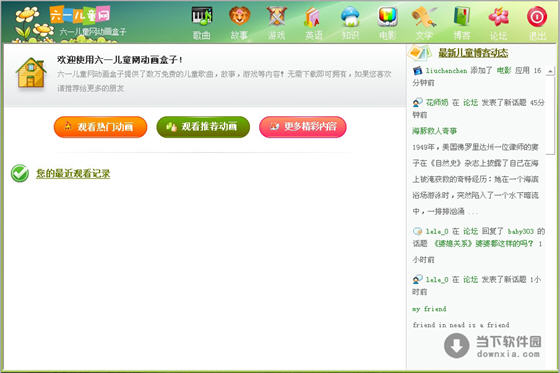Open the 歌曲 songs piano icon
The image size is (560, 373).
pos(202,16)
